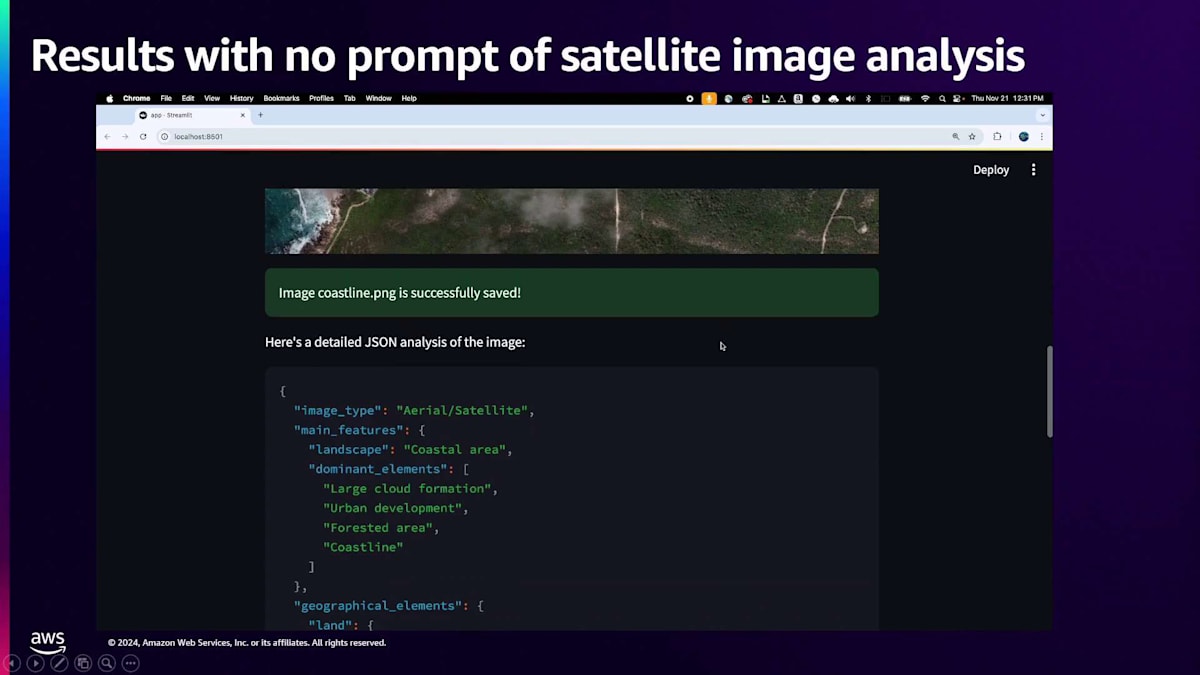
Task: Open the Edit menu
Action: pos(188,98)
